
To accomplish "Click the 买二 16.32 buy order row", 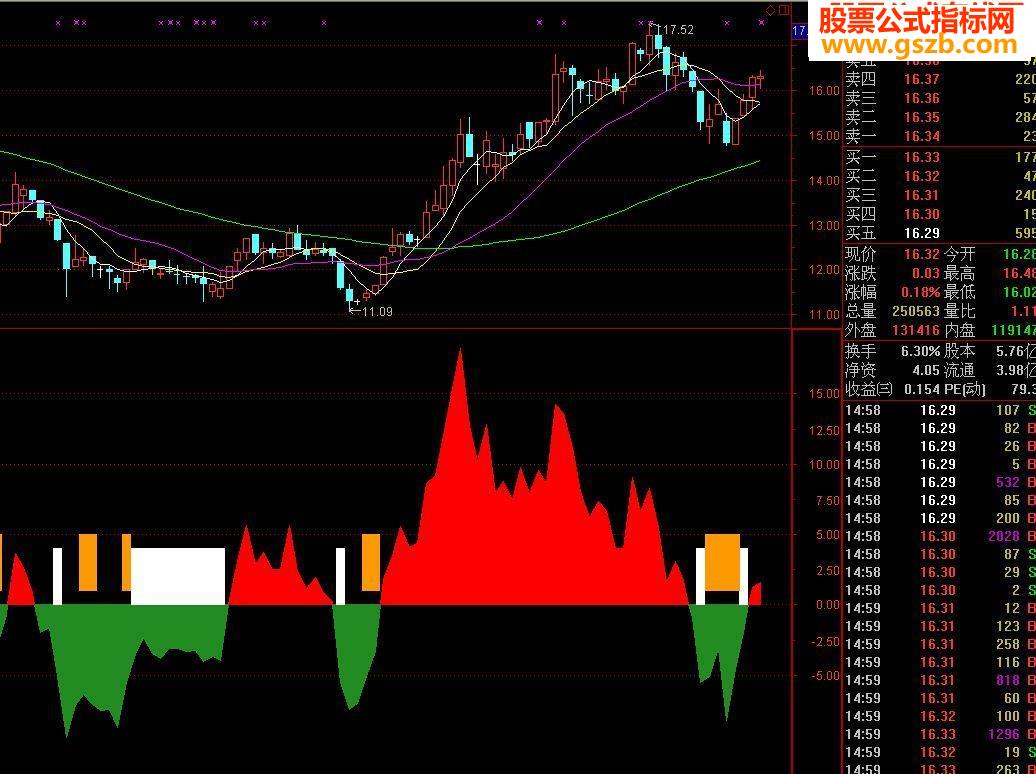I will pos(940,176).
